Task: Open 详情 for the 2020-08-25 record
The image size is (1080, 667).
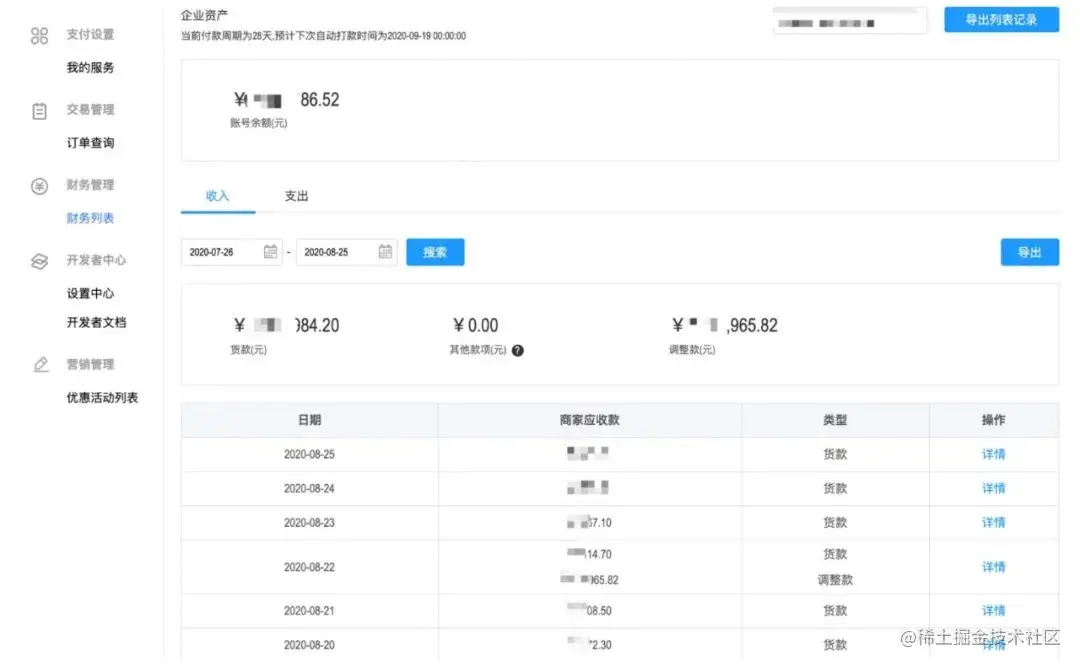Action: (x=992, y=454)
